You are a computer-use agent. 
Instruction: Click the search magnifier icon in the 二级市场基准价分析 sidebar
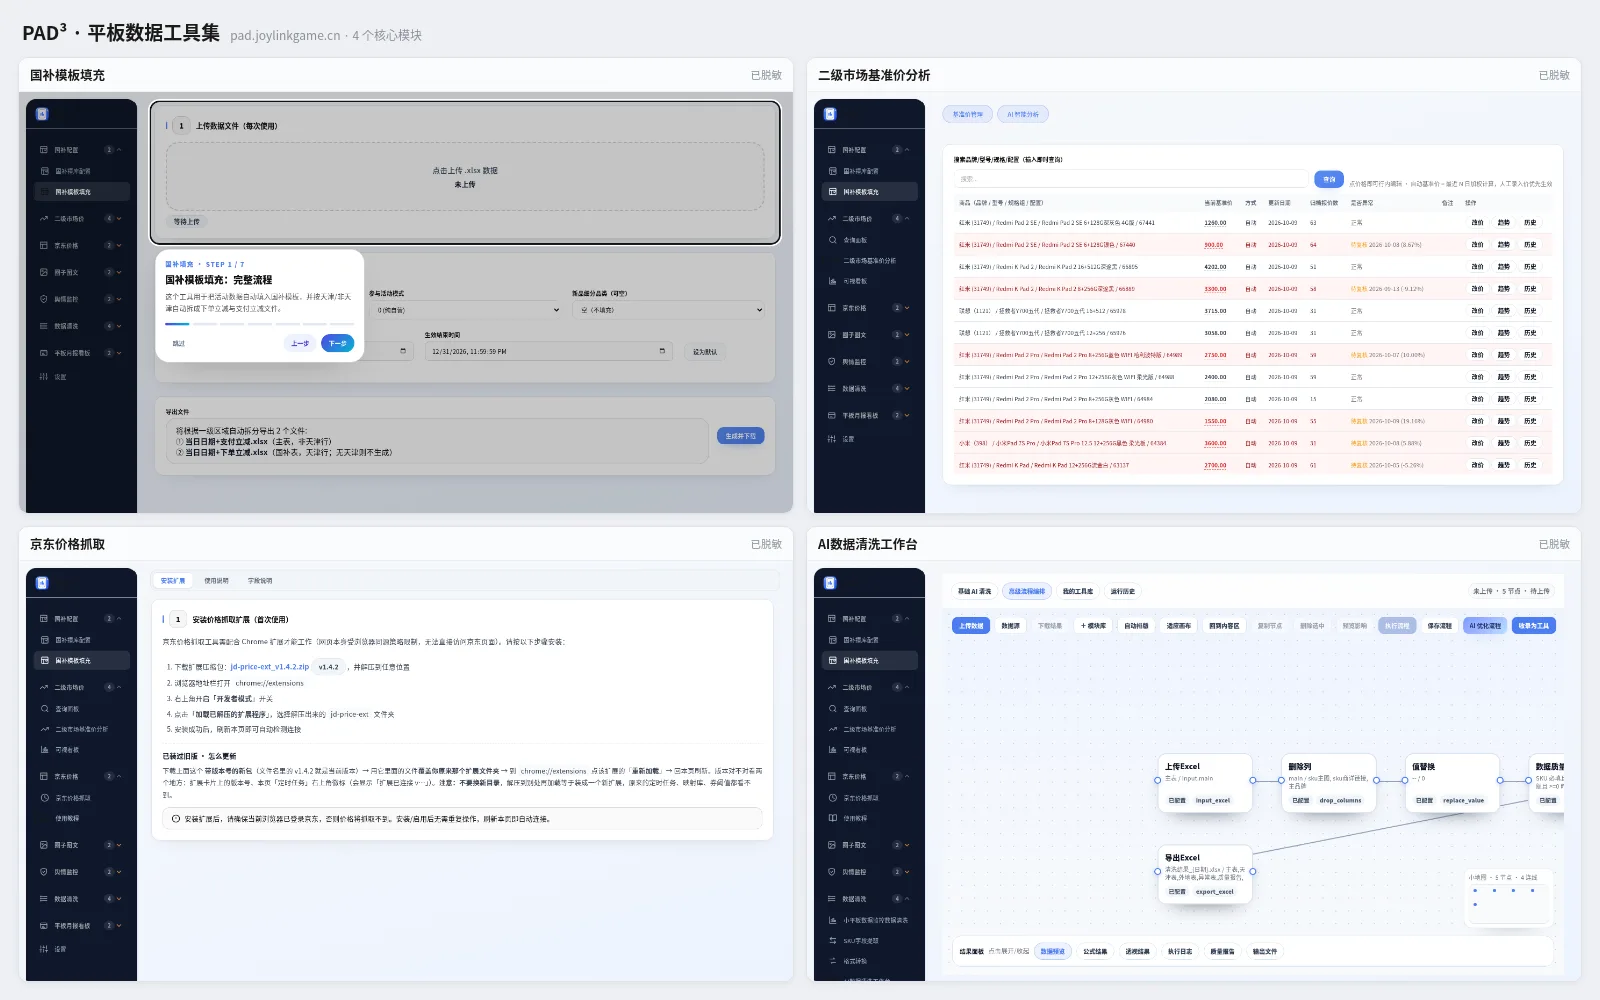[832, 240]
